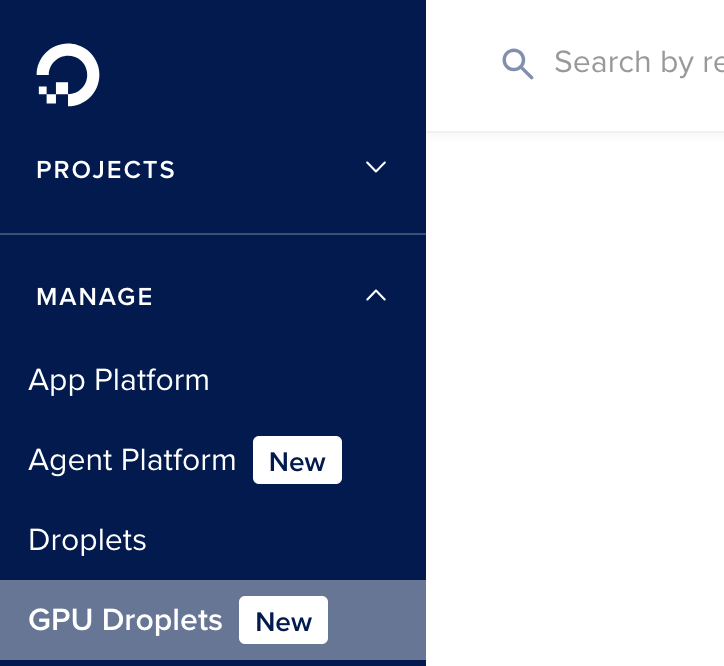Go to the Droplets page
Image resolution: width=724 pixels, height=666 pixels.
point(87,540)
